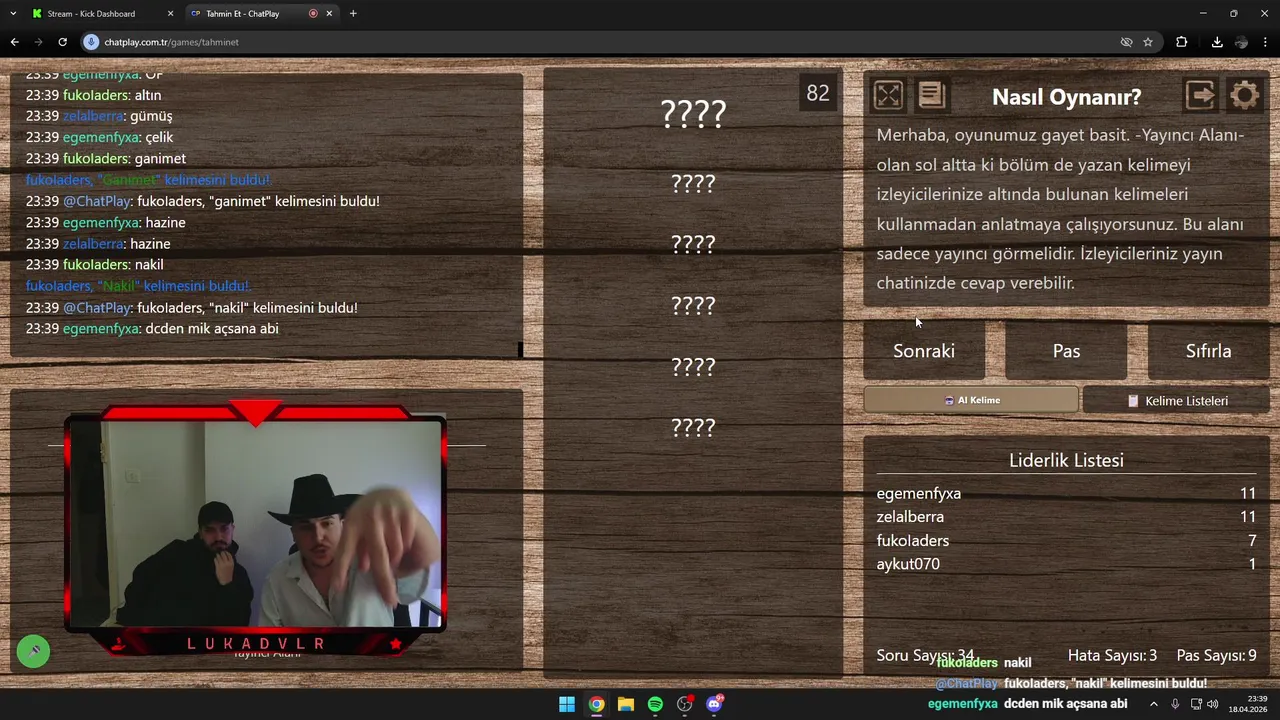Switch to the Stream - Kick Dashboard tab

click(x=100, y=13)
